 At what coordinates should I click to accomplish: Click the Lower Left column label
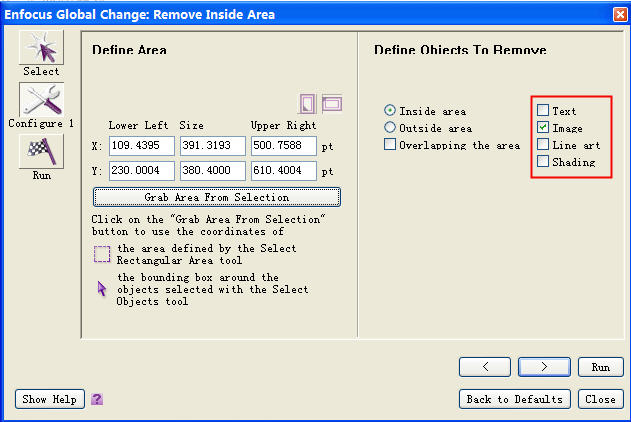click(138, 126)
